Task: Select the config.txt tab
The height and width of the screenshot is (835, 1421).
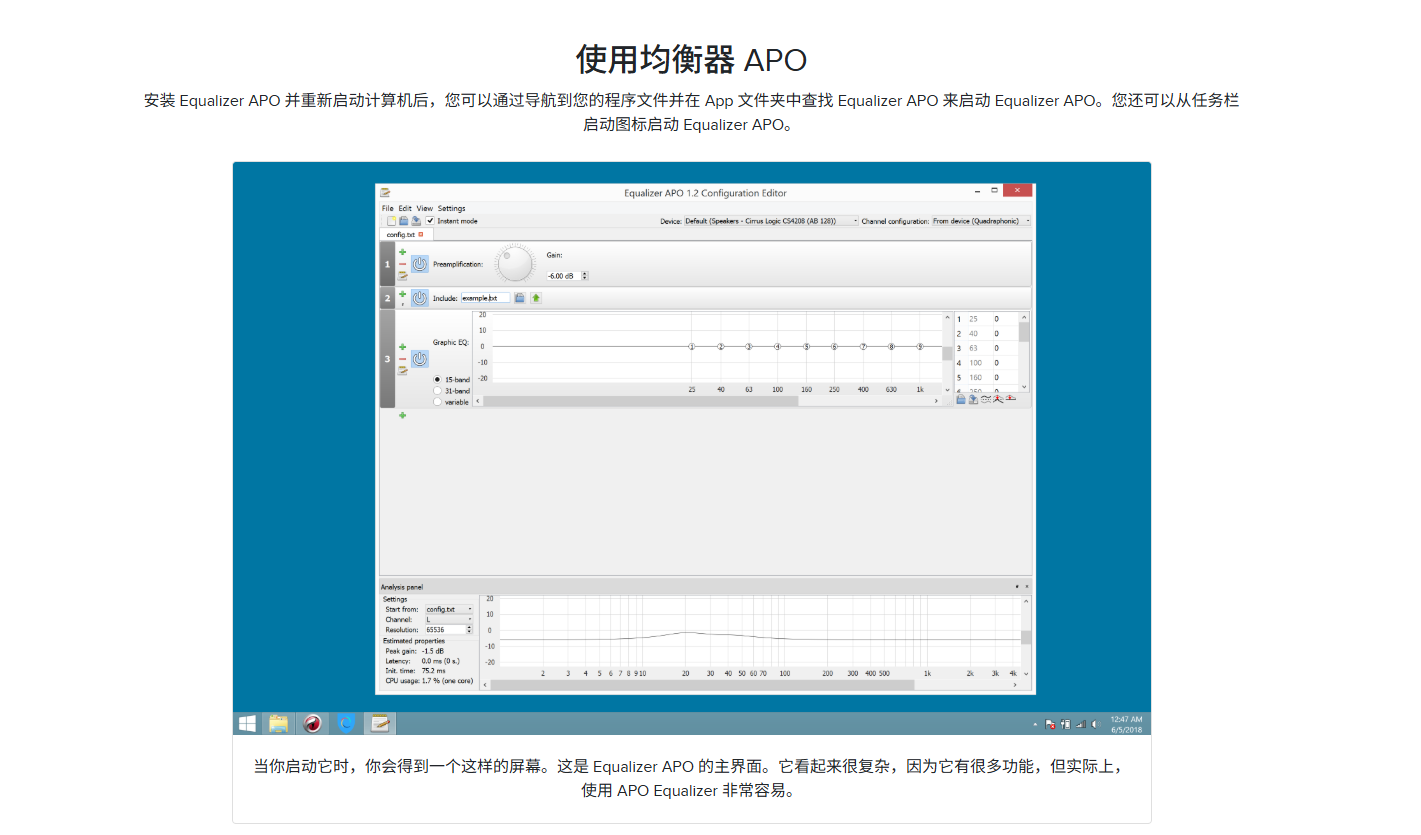Action: tap(404, 234)
